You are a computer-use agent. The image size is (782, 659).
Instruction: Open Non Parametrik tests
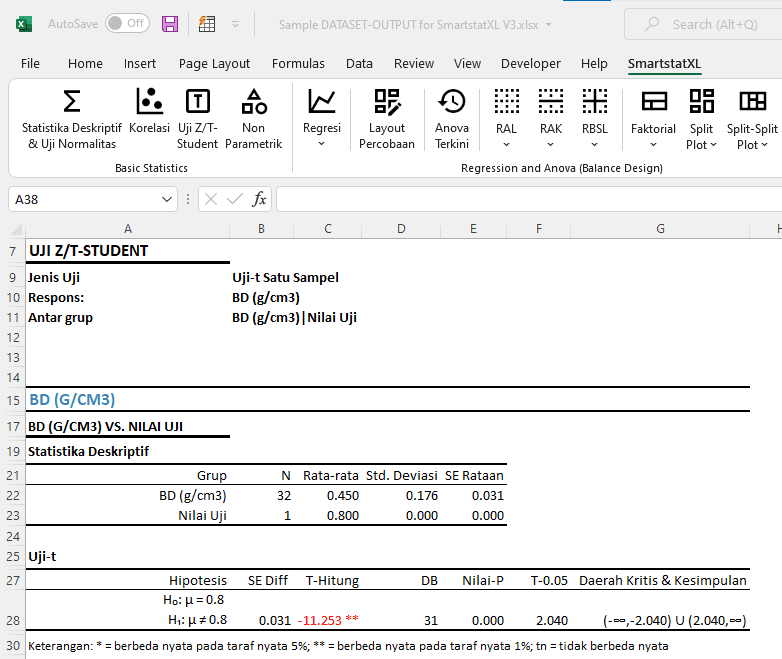click(x=254, y=118)
